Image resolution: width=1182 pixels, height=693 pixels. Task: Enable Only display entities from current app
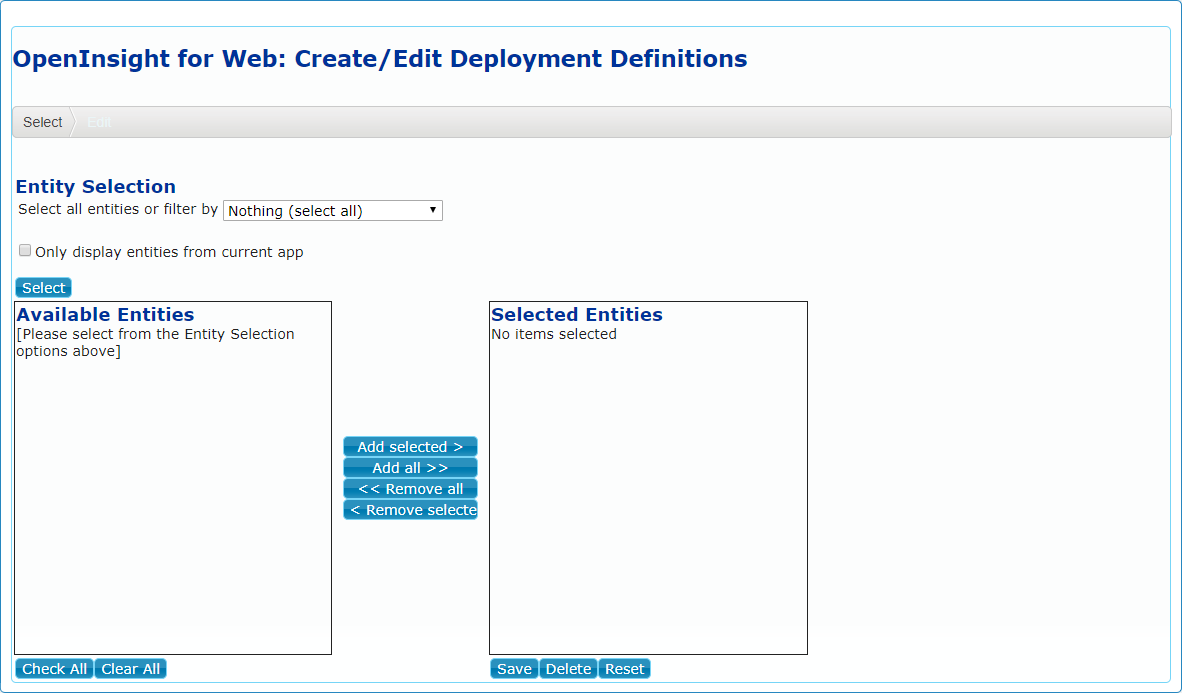25,250
